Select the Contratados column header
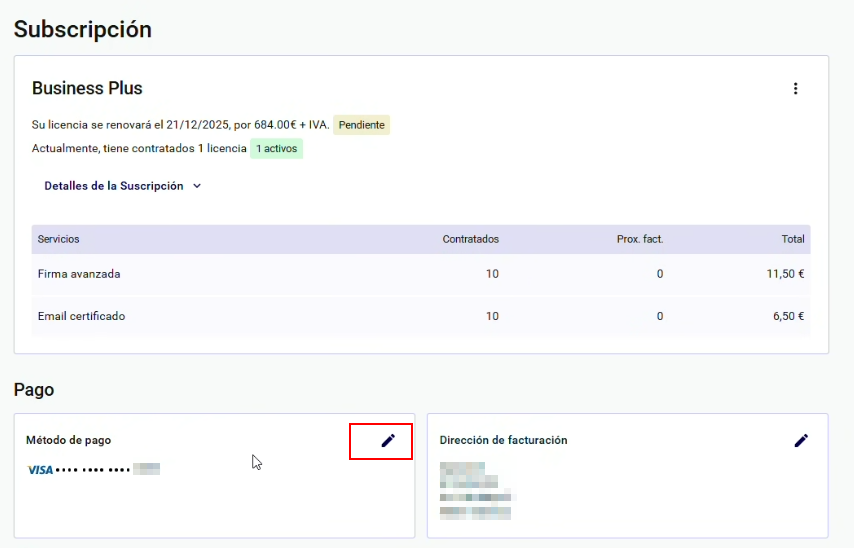Screen dimensions: 854x548 471,239
